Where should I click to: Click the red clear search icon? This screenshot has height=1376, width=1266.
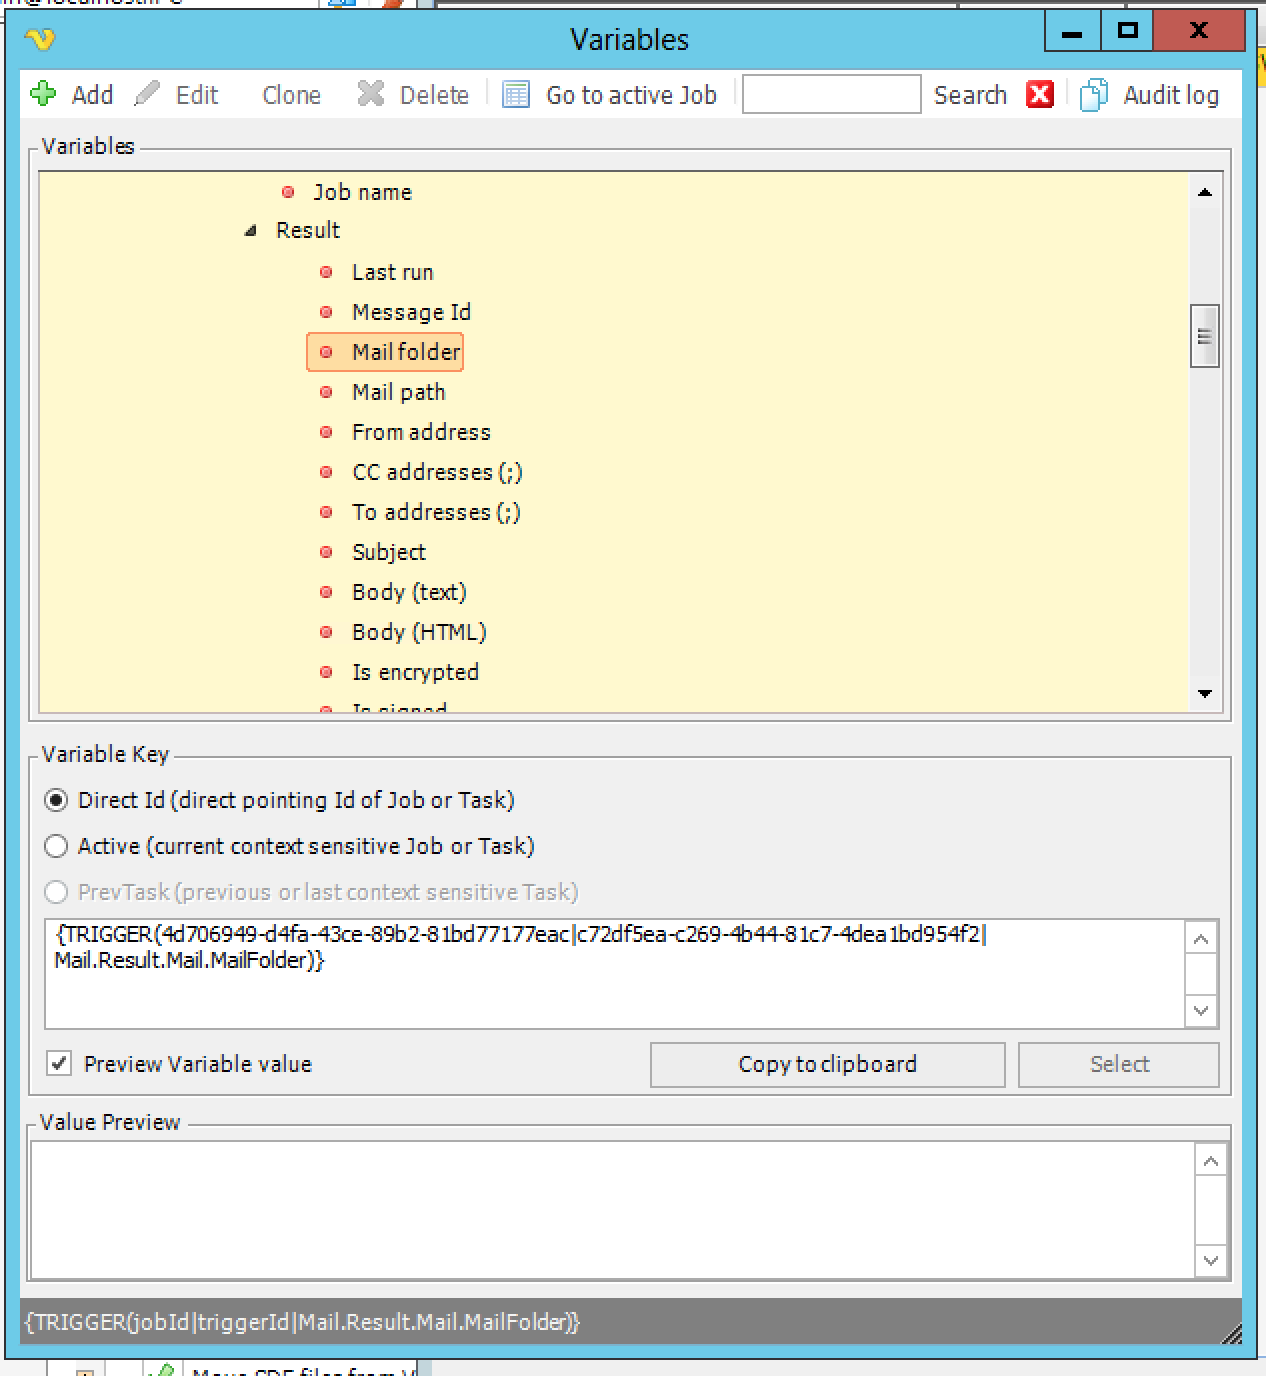click(1040, 94)
